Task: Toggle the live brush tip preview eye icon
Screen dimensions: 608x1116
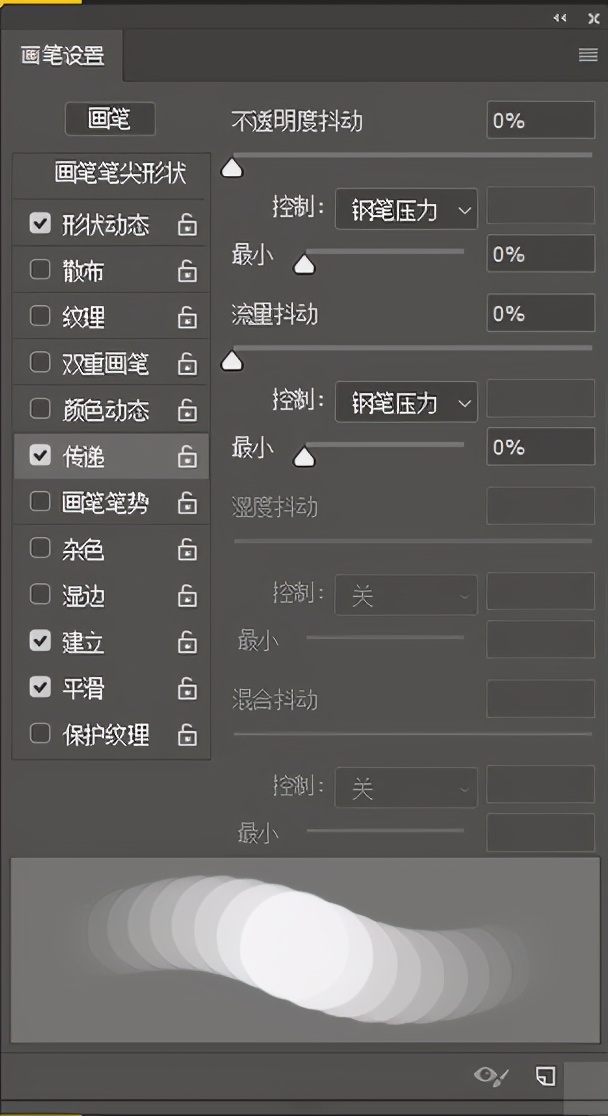Action: click(491, 1076)
